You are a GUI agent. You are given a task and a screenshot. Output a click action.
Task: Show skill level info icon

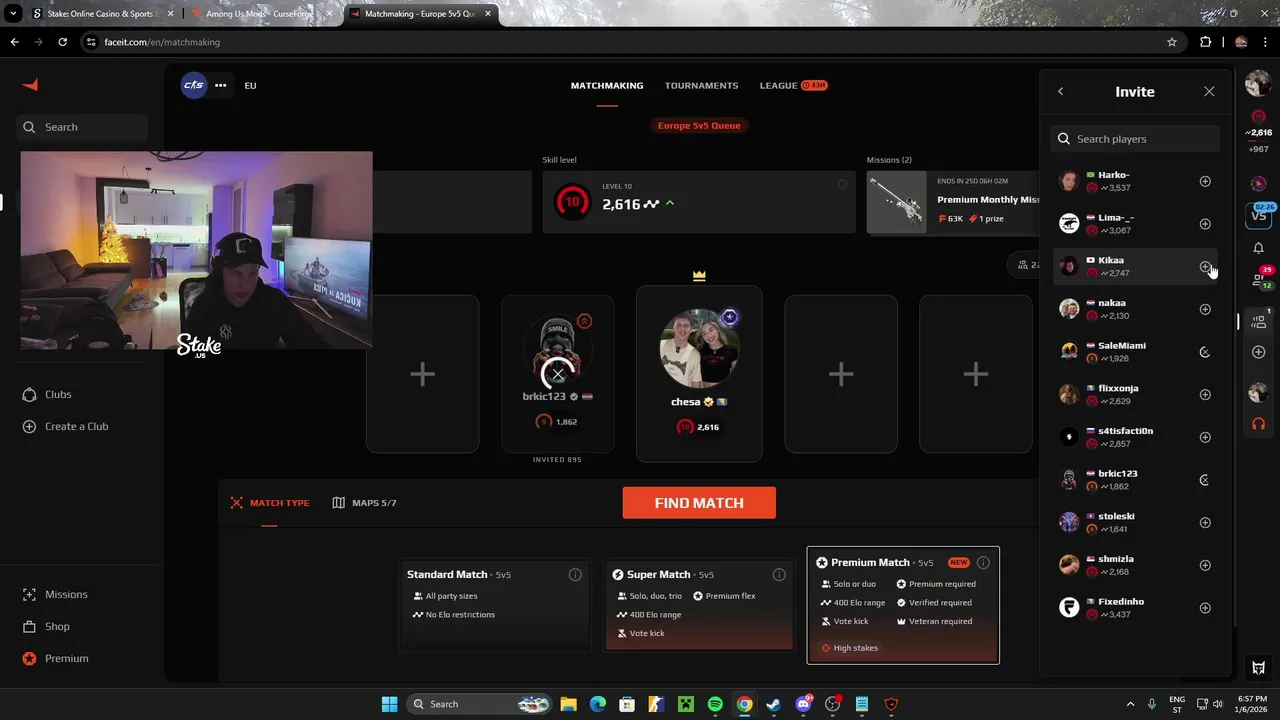point(842,184)
